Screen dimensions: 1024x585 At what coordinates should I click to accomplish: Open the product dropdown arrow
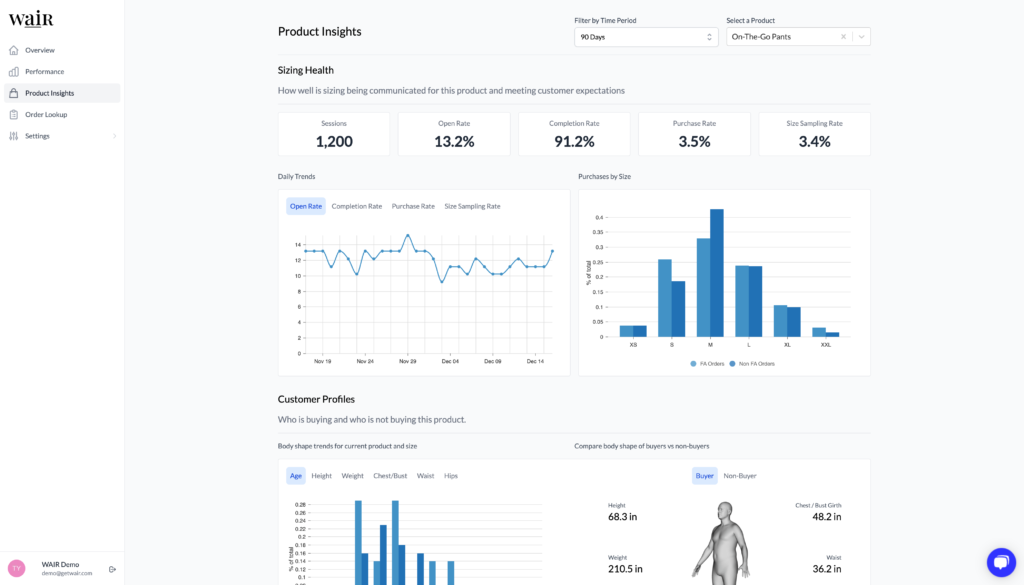click(861, 37)
